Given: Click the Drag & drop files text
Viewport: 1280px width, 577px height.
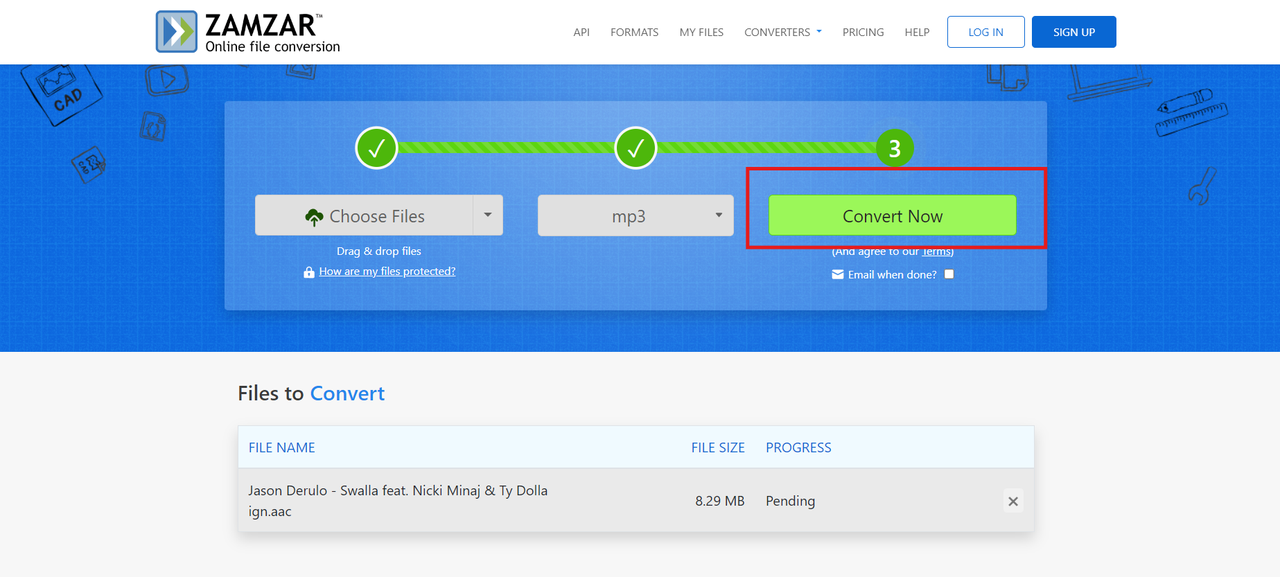Looking at the screenshot, I should 379,251.
